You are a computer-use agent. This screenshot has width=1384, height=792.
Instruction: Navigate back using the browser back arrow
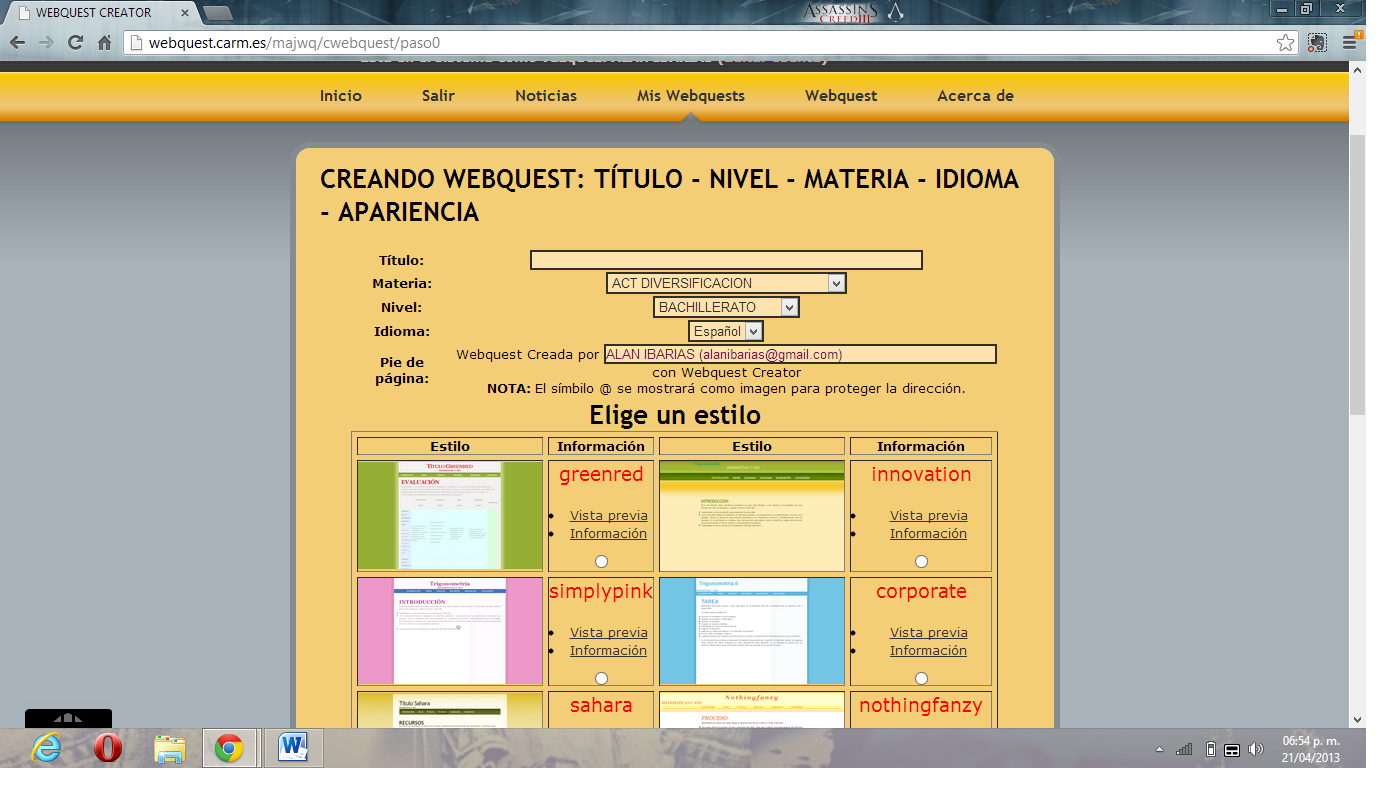[x=16, y=43]
